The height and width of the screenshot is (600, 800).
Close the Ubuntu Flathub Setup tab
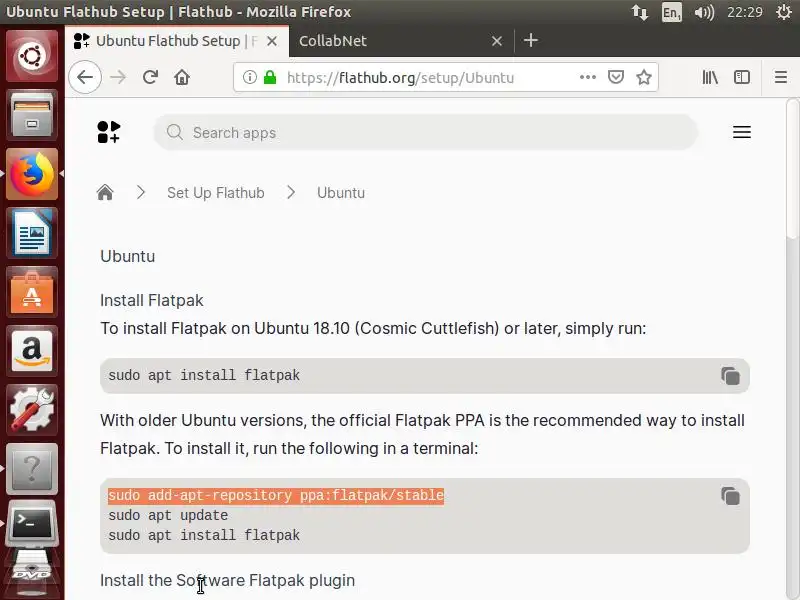[272, 41]
